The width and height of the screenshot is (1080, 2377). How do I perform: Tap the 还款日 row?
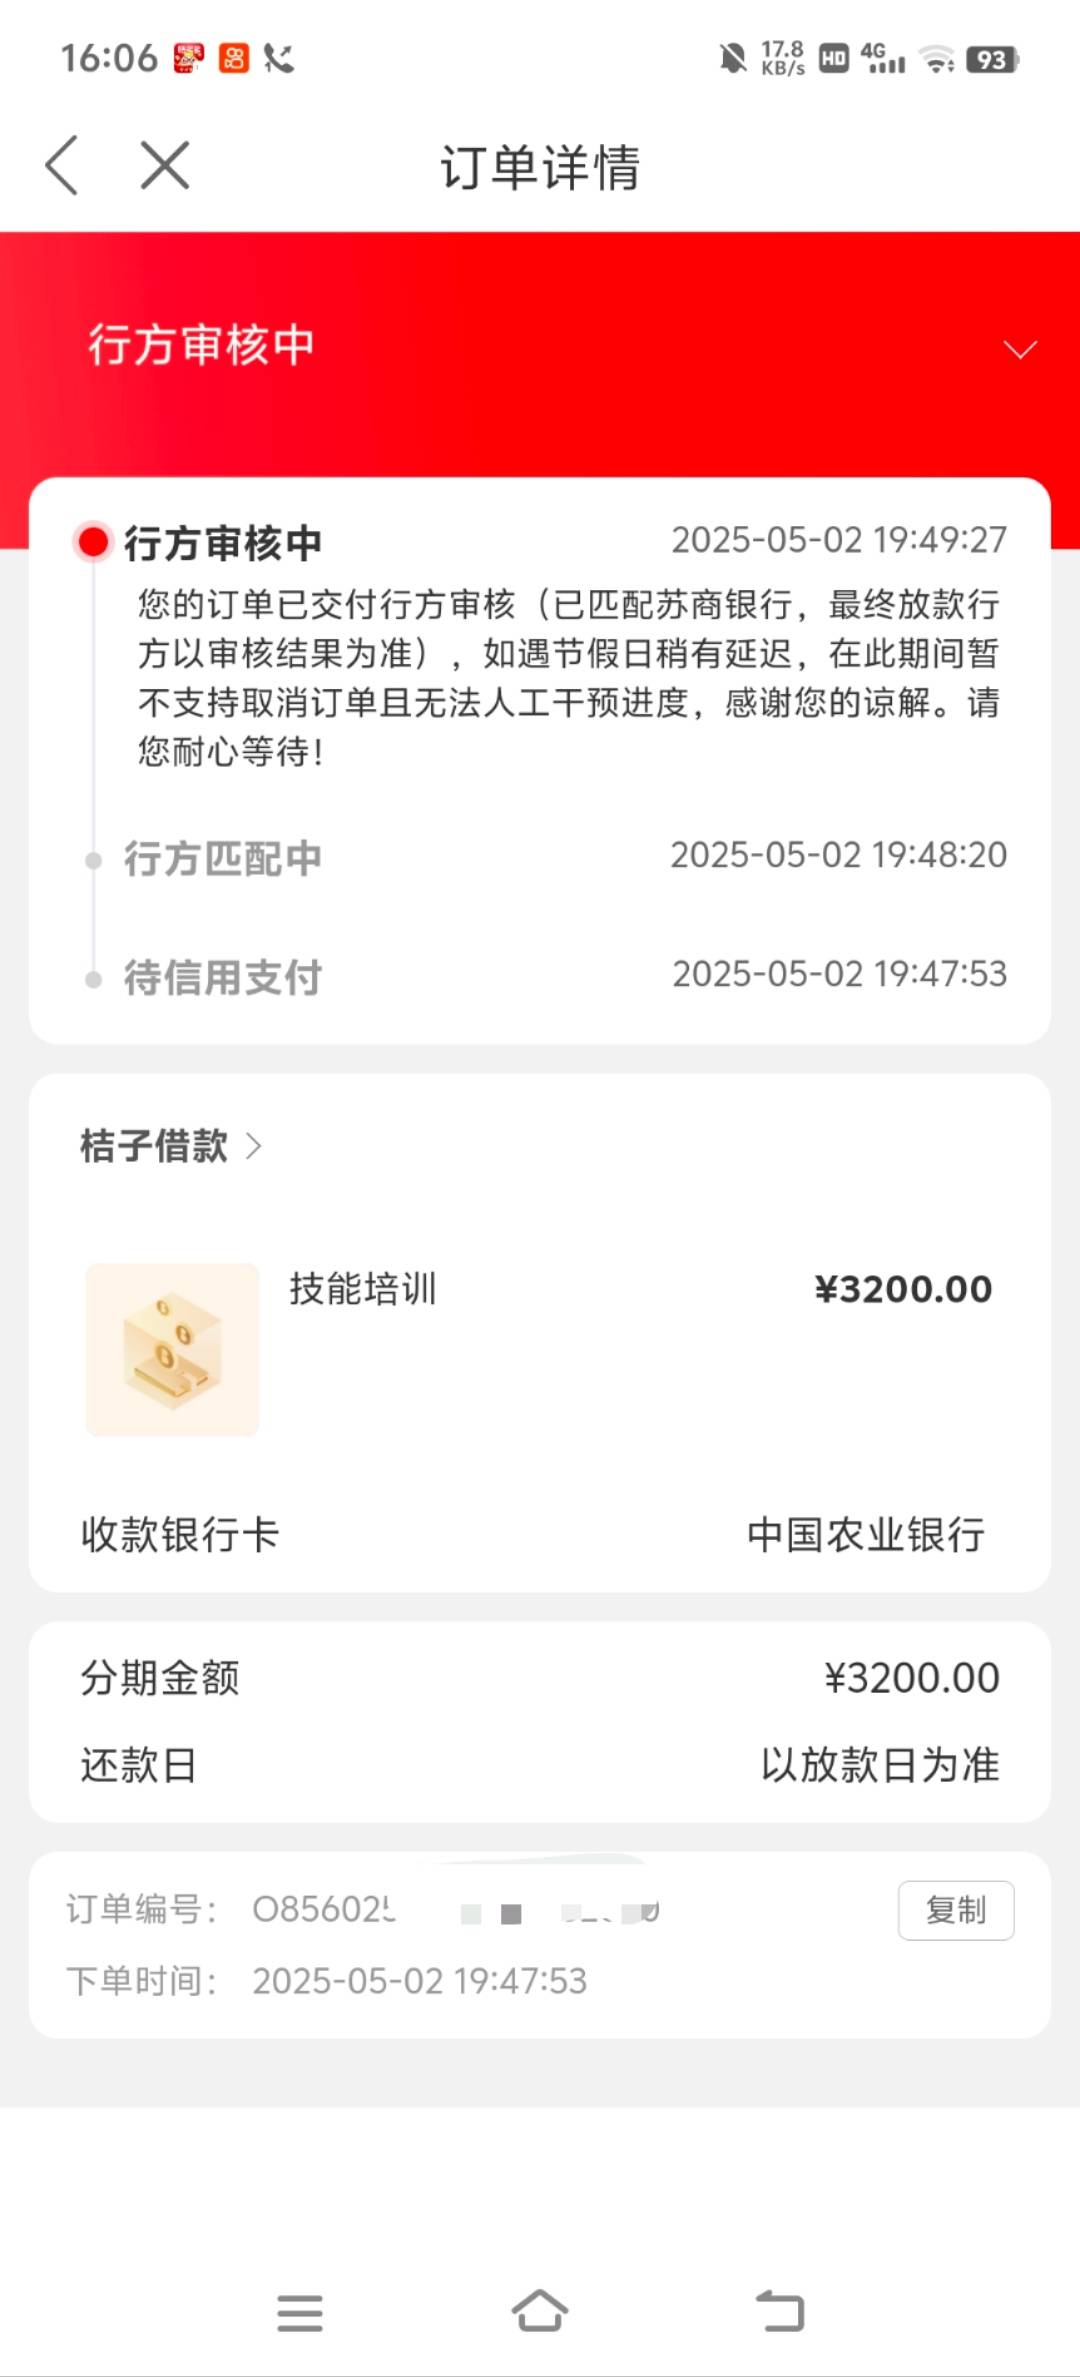coord(540,1765)
